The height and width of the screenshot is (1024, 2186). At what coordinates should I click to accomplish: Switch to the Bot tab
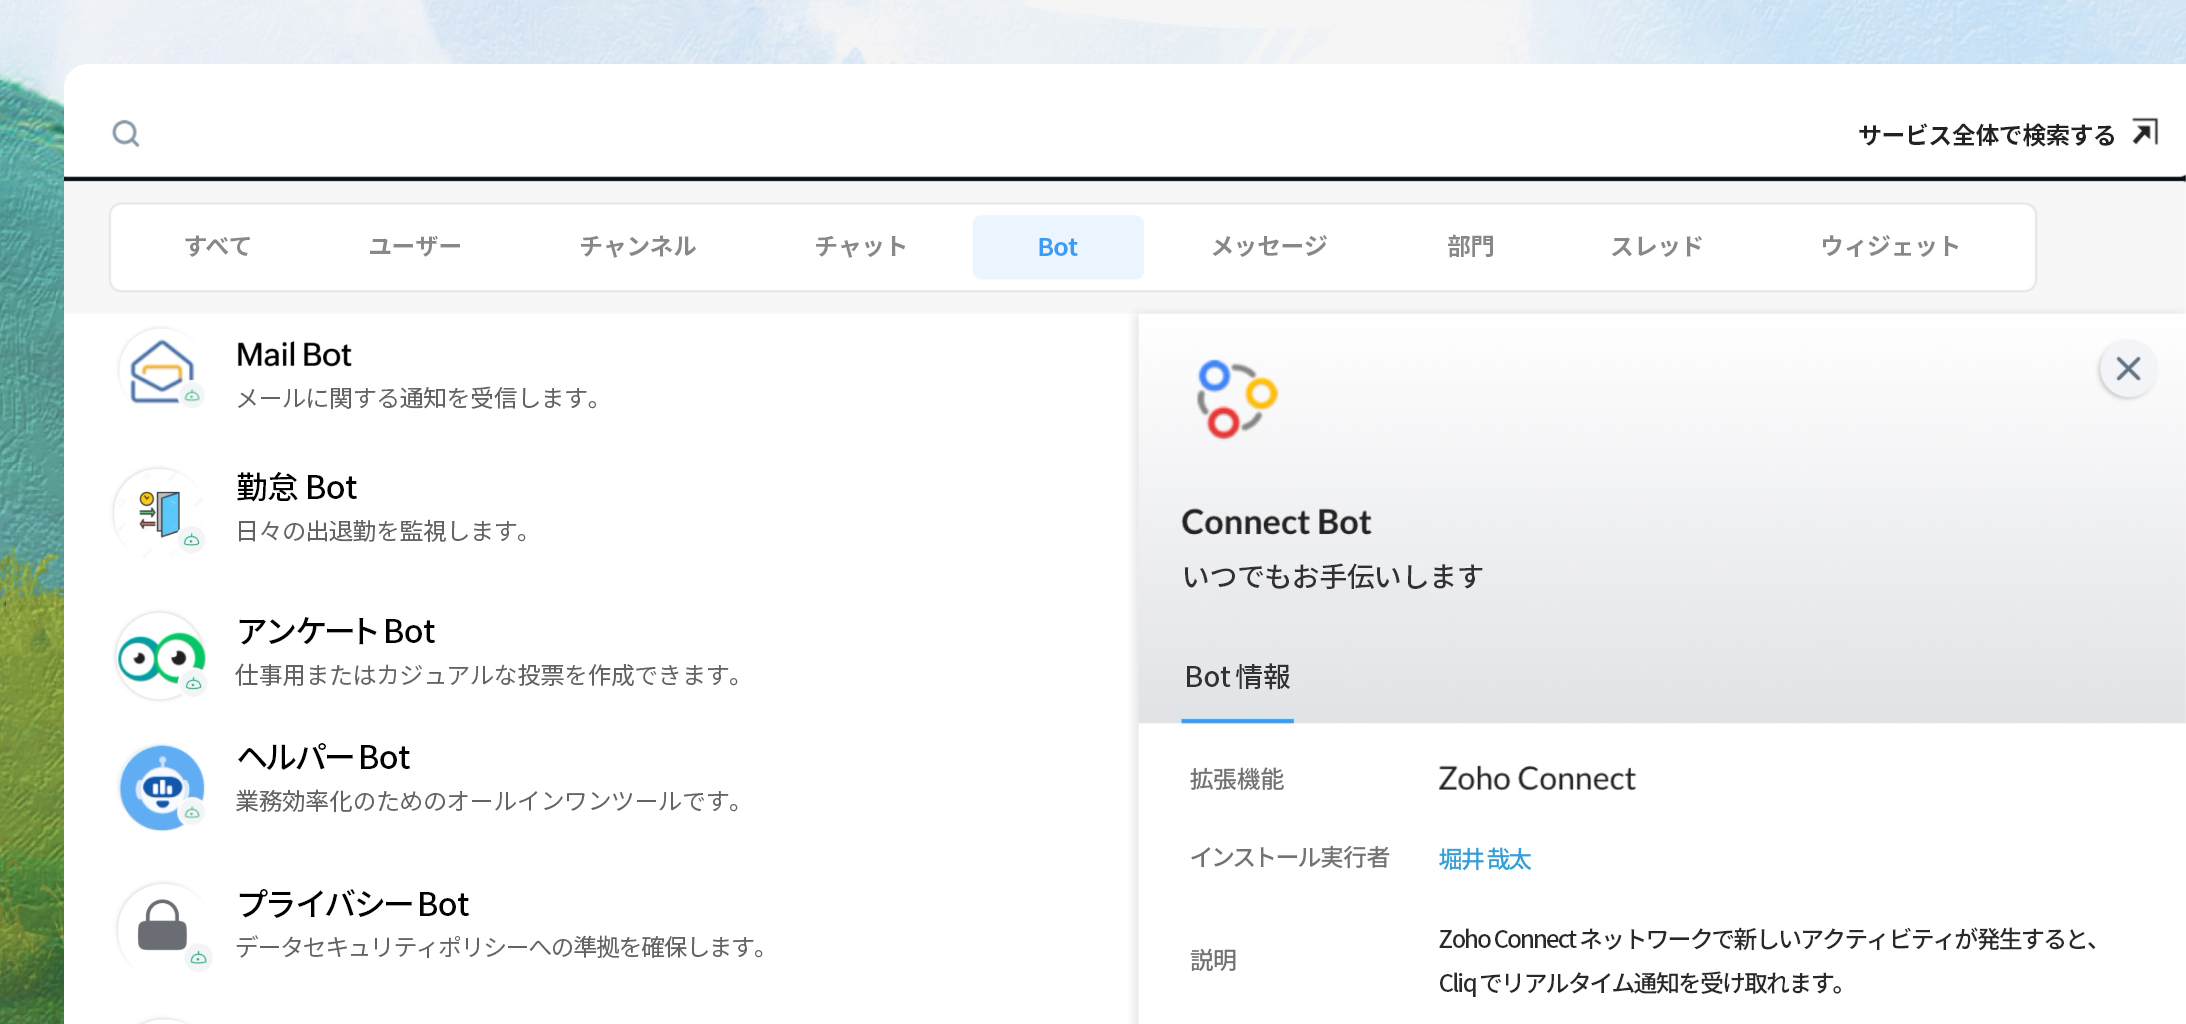click(1057, 246)
